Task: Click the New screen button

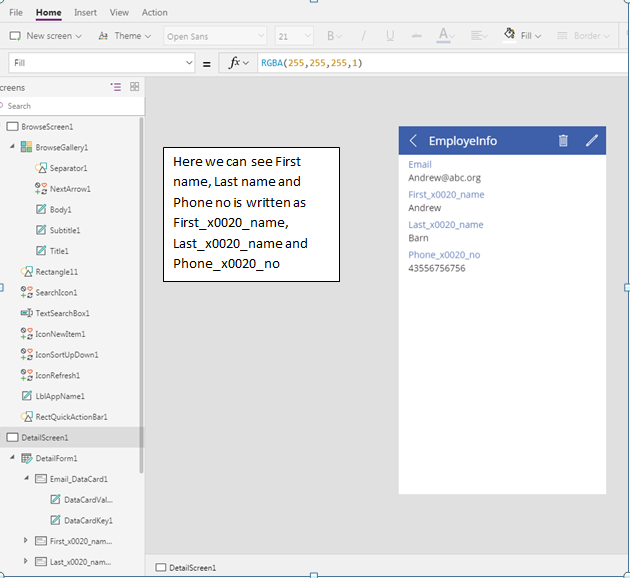Action: tap(46, 36)
